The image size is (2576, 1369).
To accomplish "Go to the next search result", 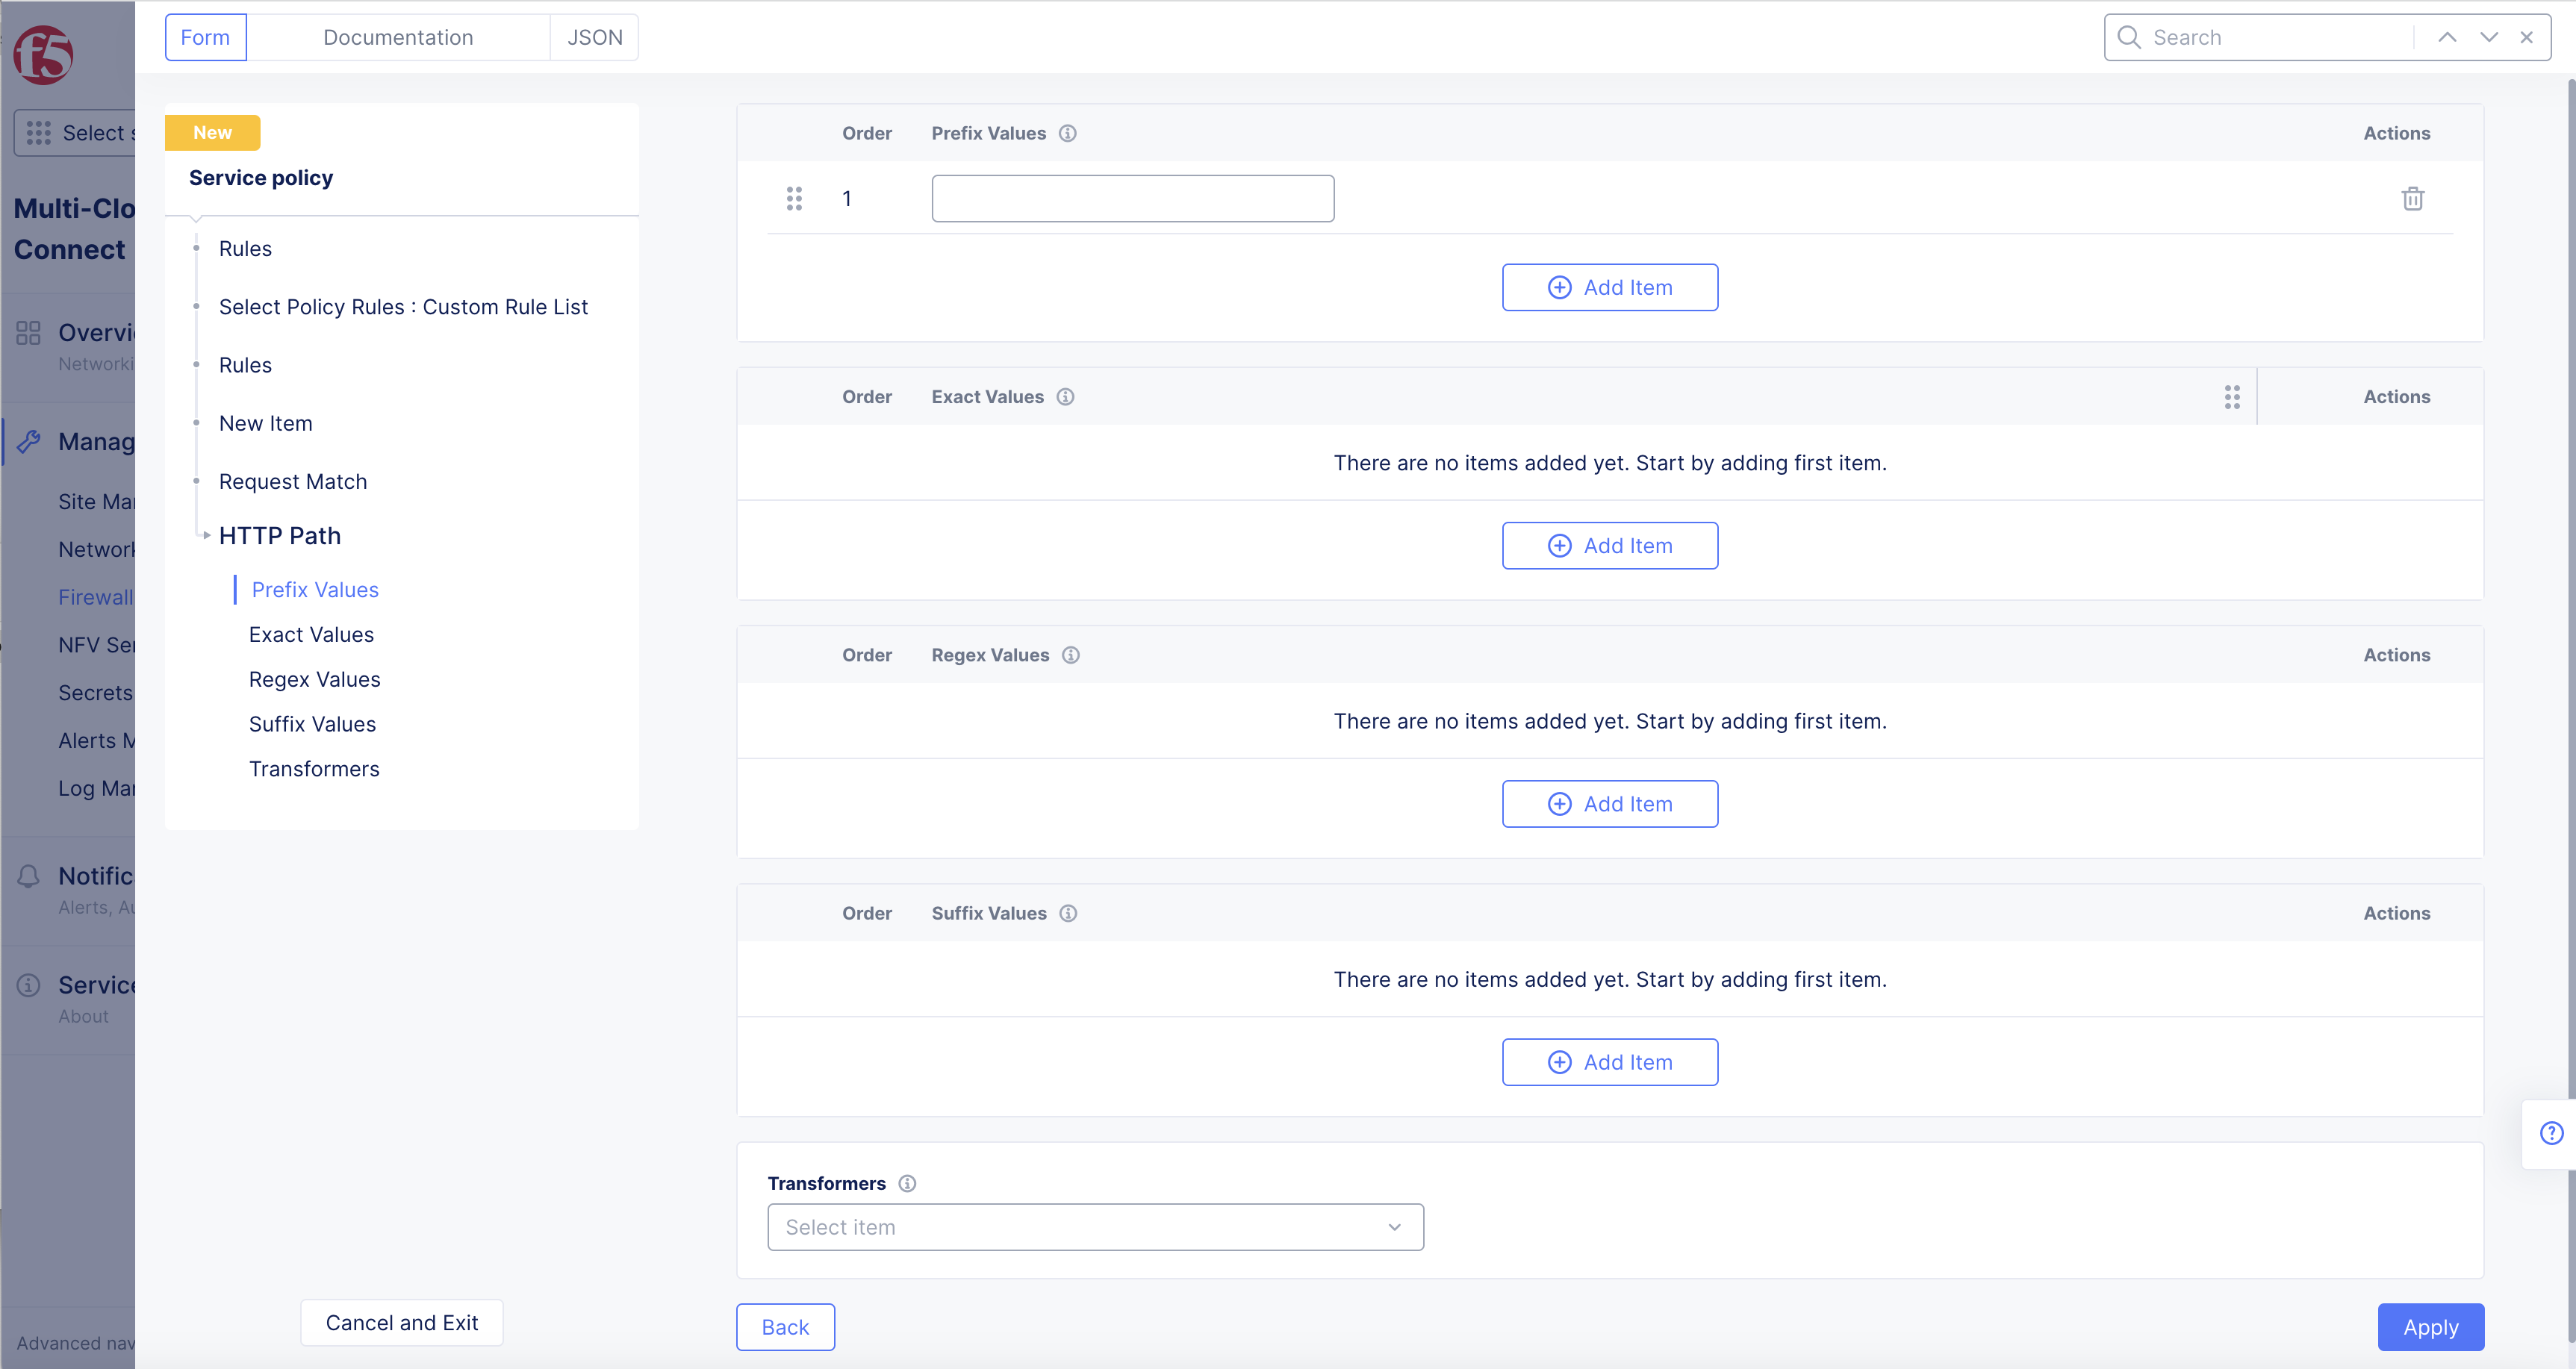I will pyautogui.click(x=2489, y=37).
